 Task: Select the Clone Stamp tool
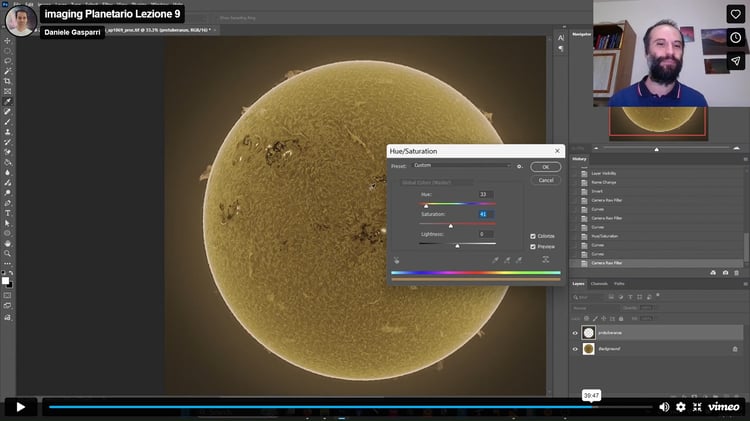7,132
